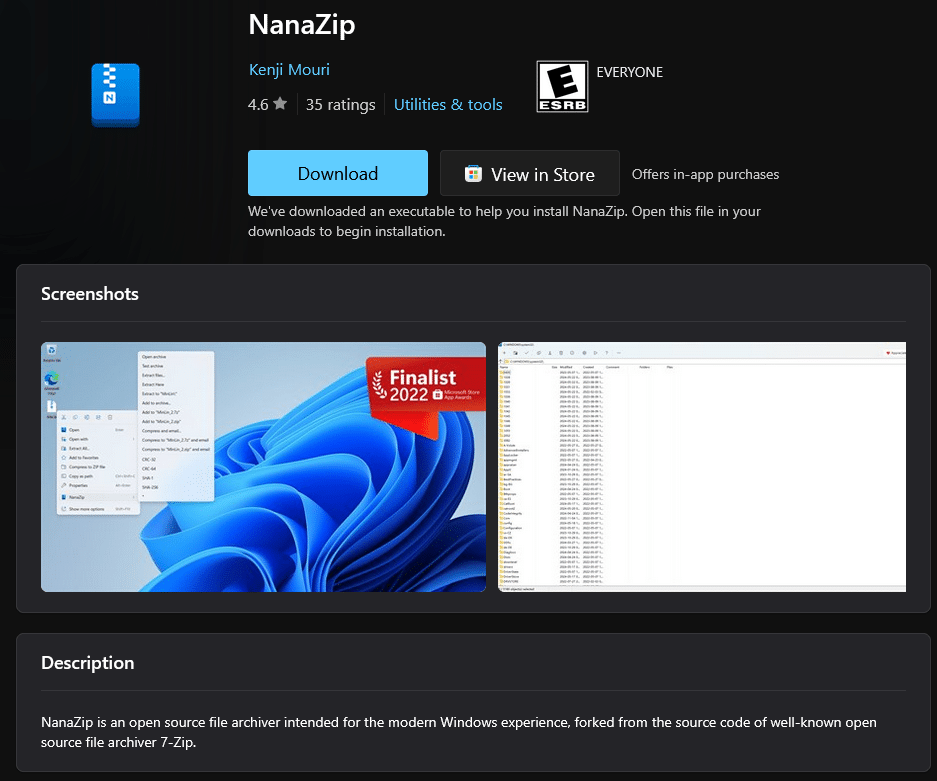The image size is (937, 781).
Task: Click the ESRB Everyone rating badge
Action: [562, 87]
